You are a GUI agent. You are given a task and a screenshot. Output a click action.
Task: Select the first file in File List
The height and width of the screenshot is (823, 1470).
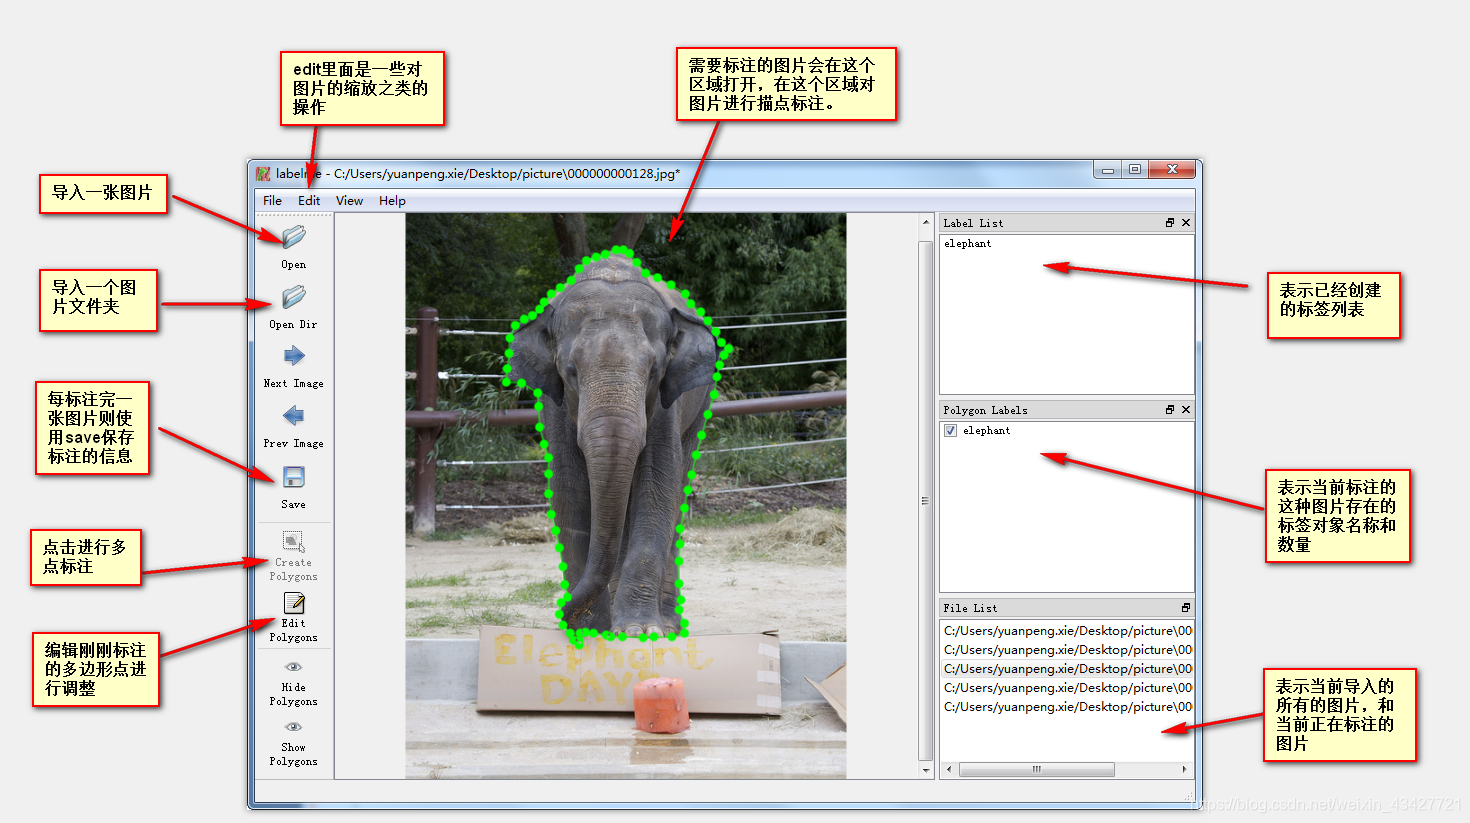[x=1067, y=631]
